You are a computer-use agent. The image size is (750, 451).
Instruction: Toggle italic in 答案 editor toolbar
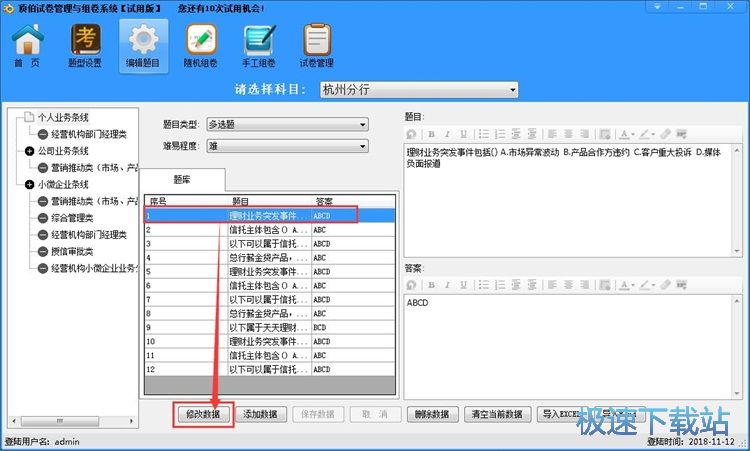(447, 285)
